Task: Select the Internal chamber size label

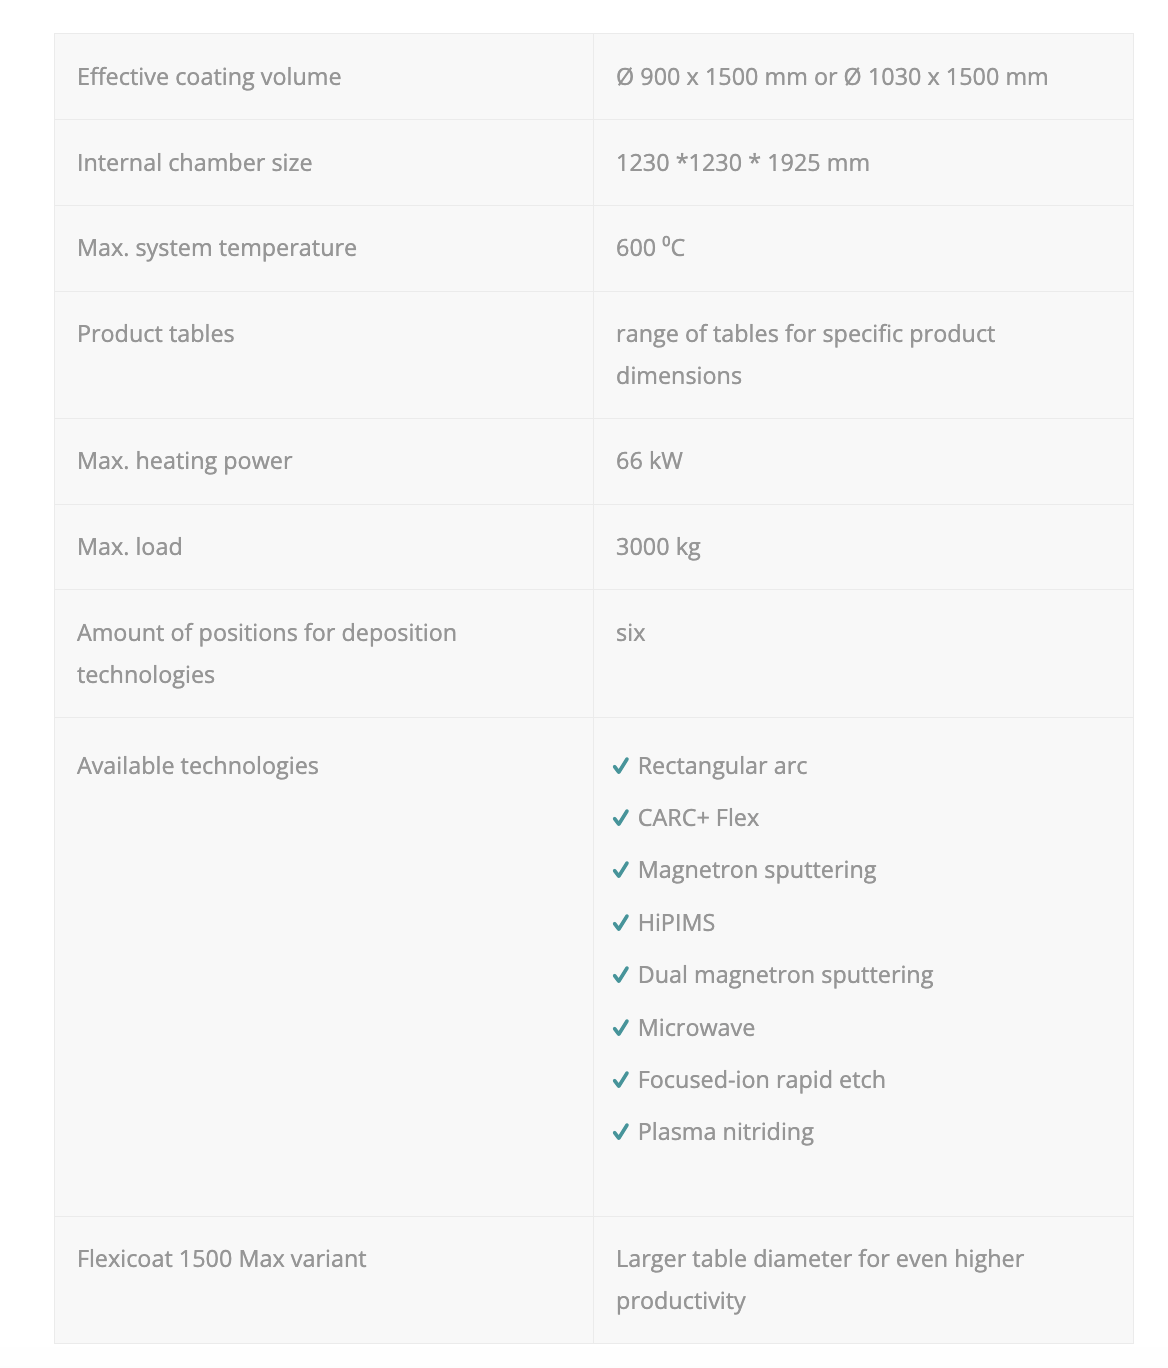Action: [195, 163]
